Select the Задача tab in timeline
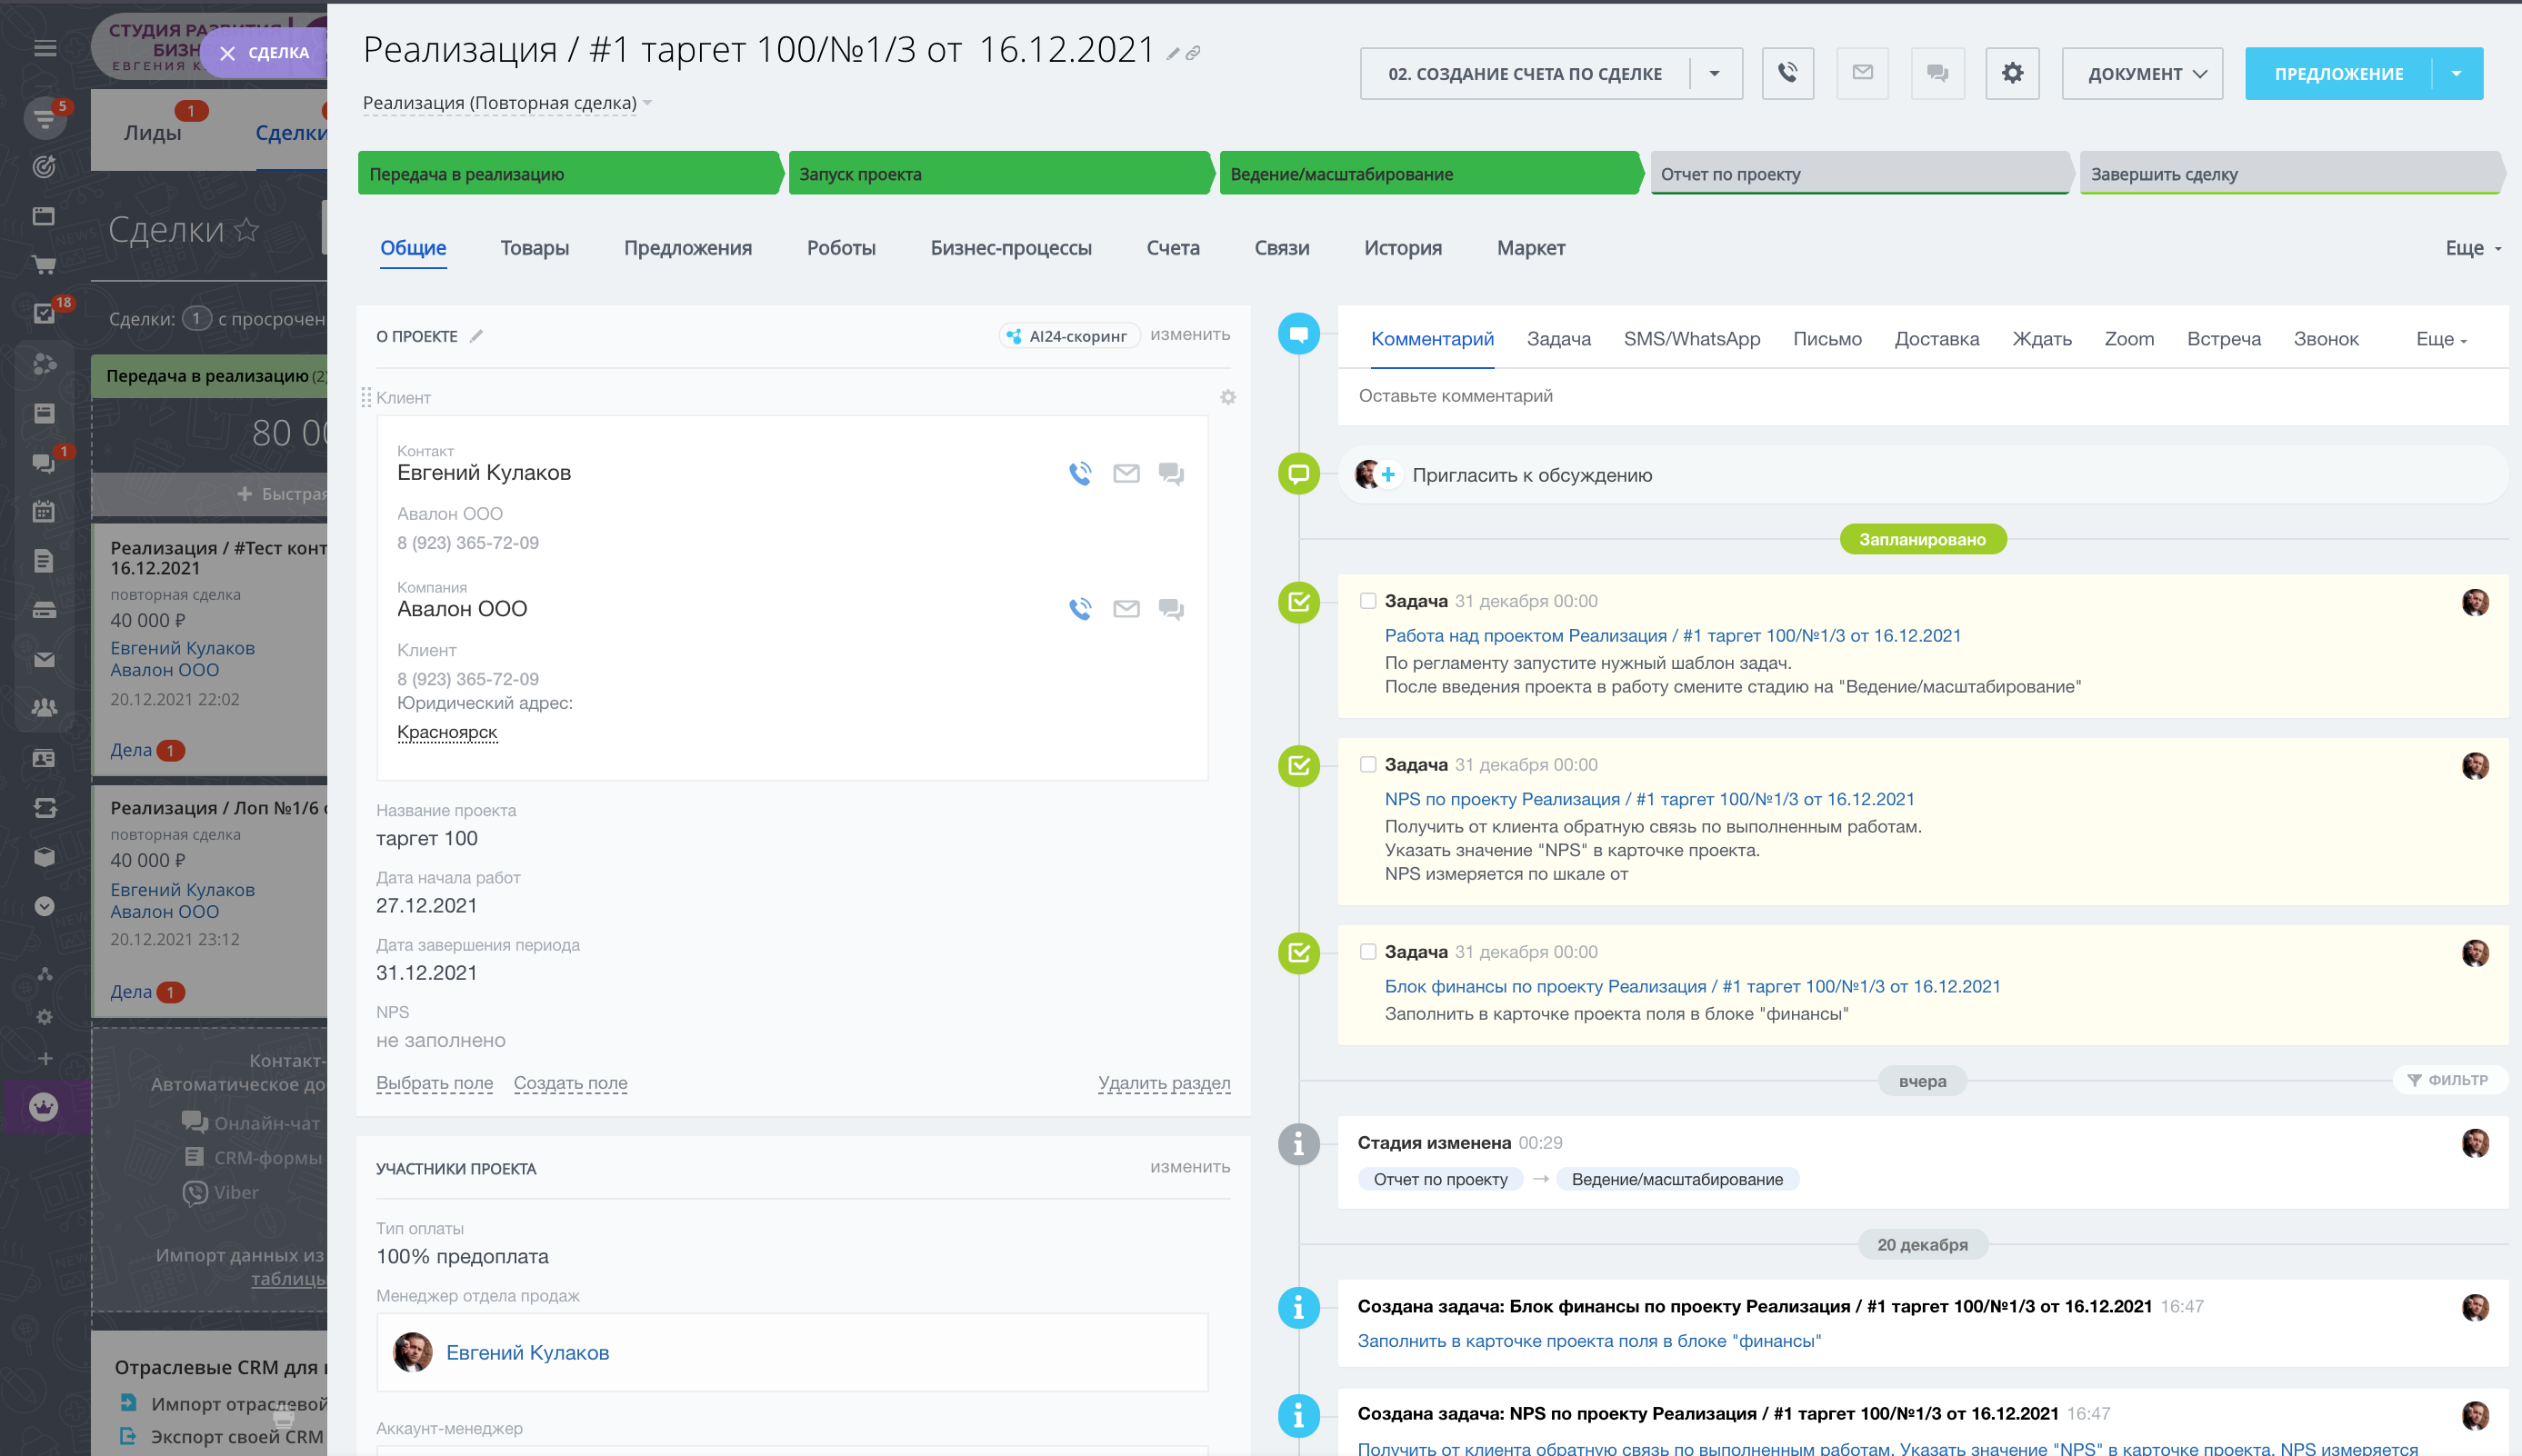 click(x=1558, y=339)
